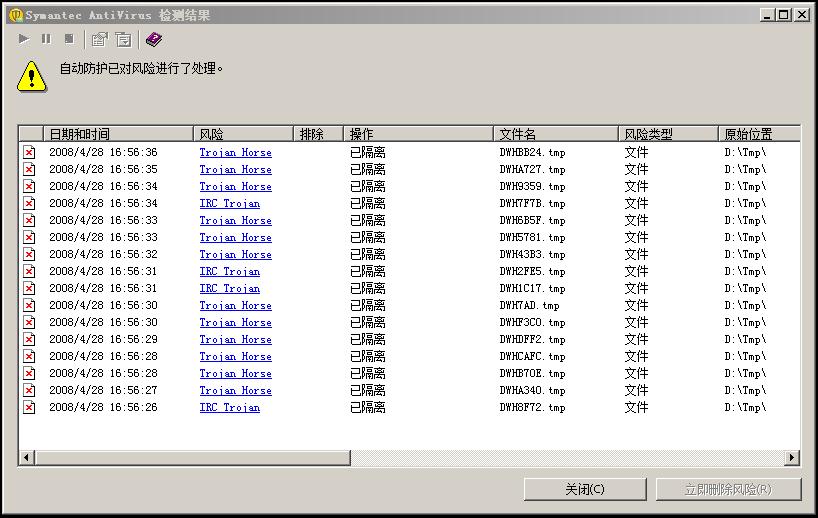Click the play/resume scan toolbar icon
The height and width of the screenshot is (518, 818).
(x=24, y=39)
